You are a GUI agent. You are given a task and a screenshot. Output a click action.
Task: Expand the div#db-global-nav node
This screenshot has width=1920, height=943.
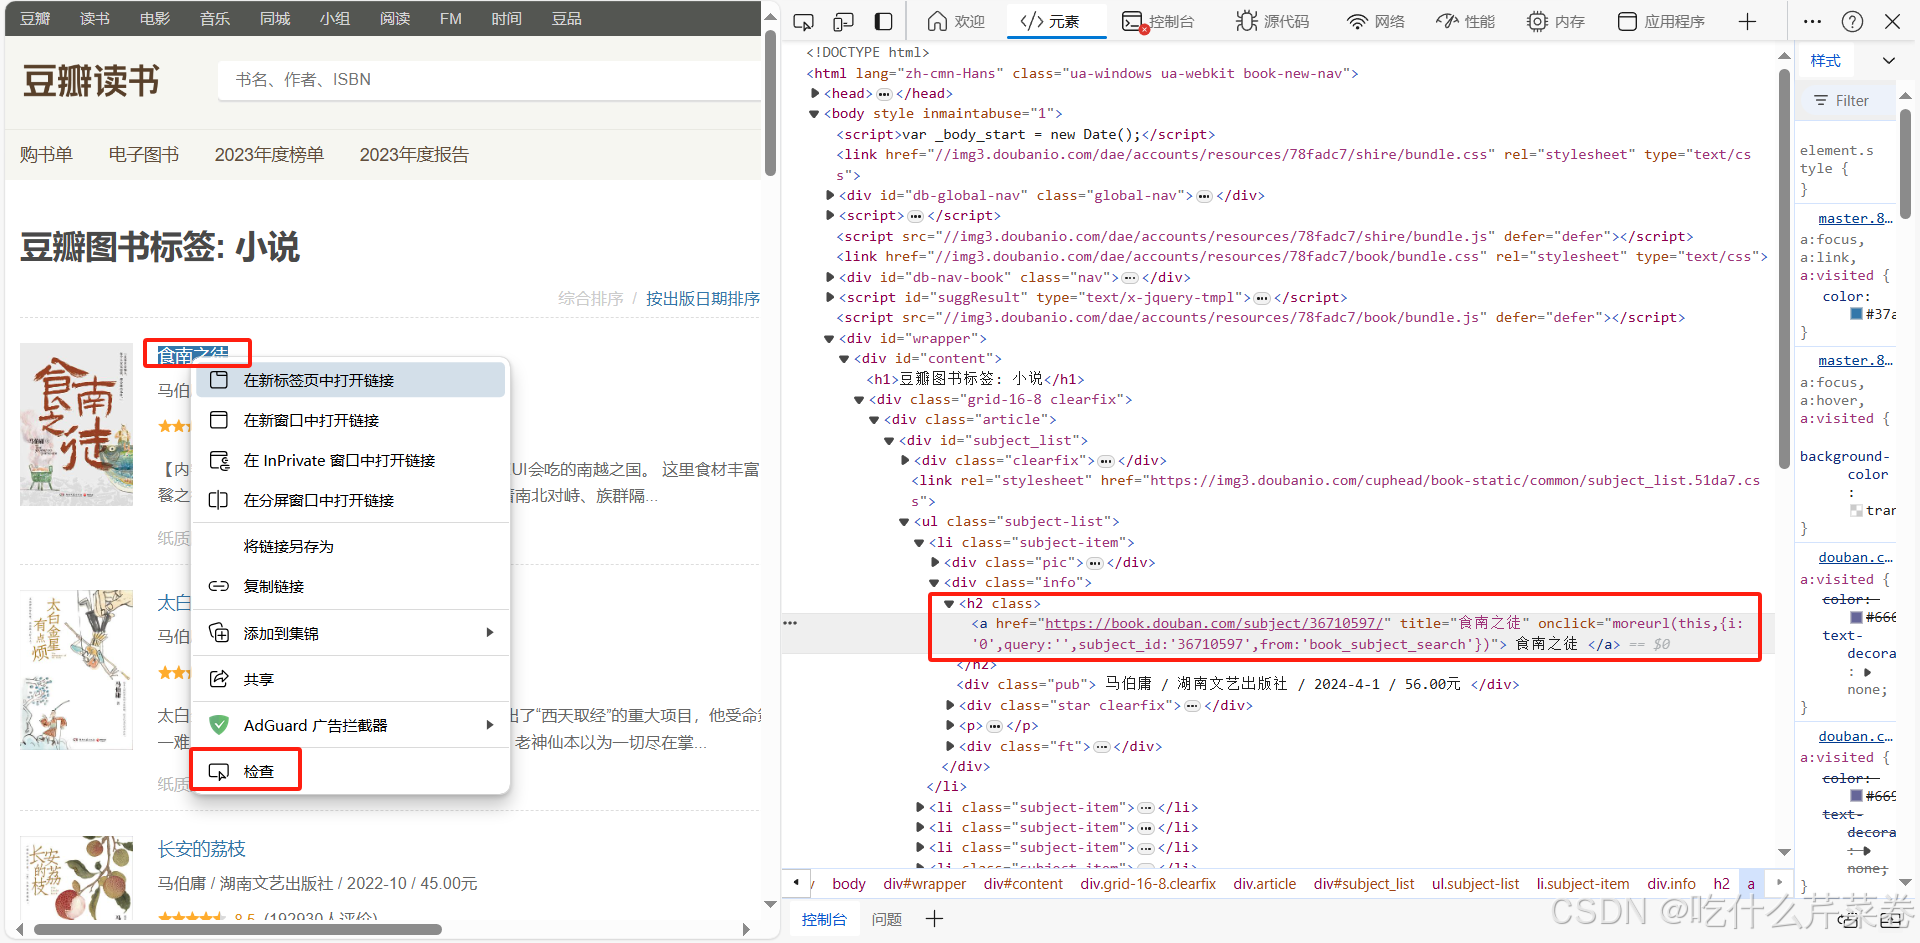830,195
